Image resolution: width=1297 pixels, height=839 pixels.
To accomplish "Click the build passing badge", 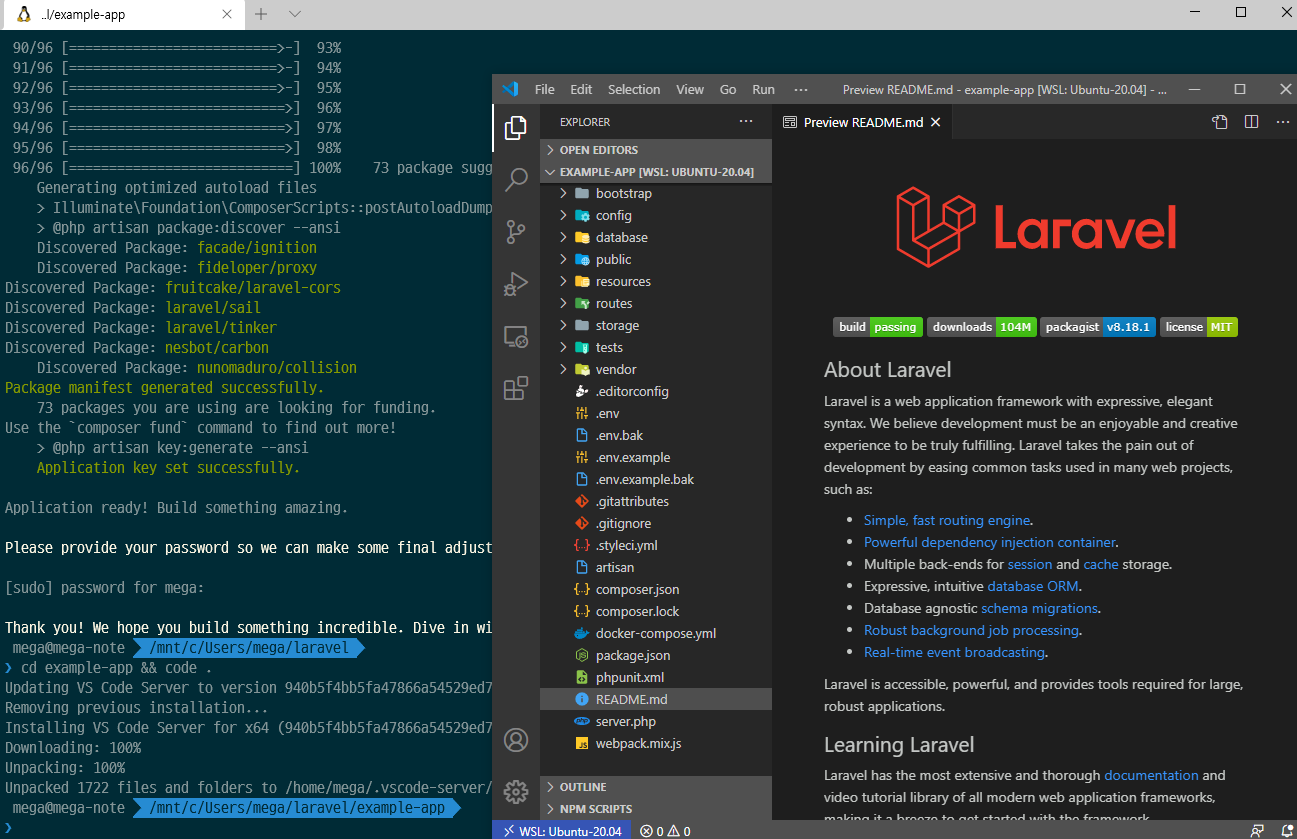I will pos(878,327).
